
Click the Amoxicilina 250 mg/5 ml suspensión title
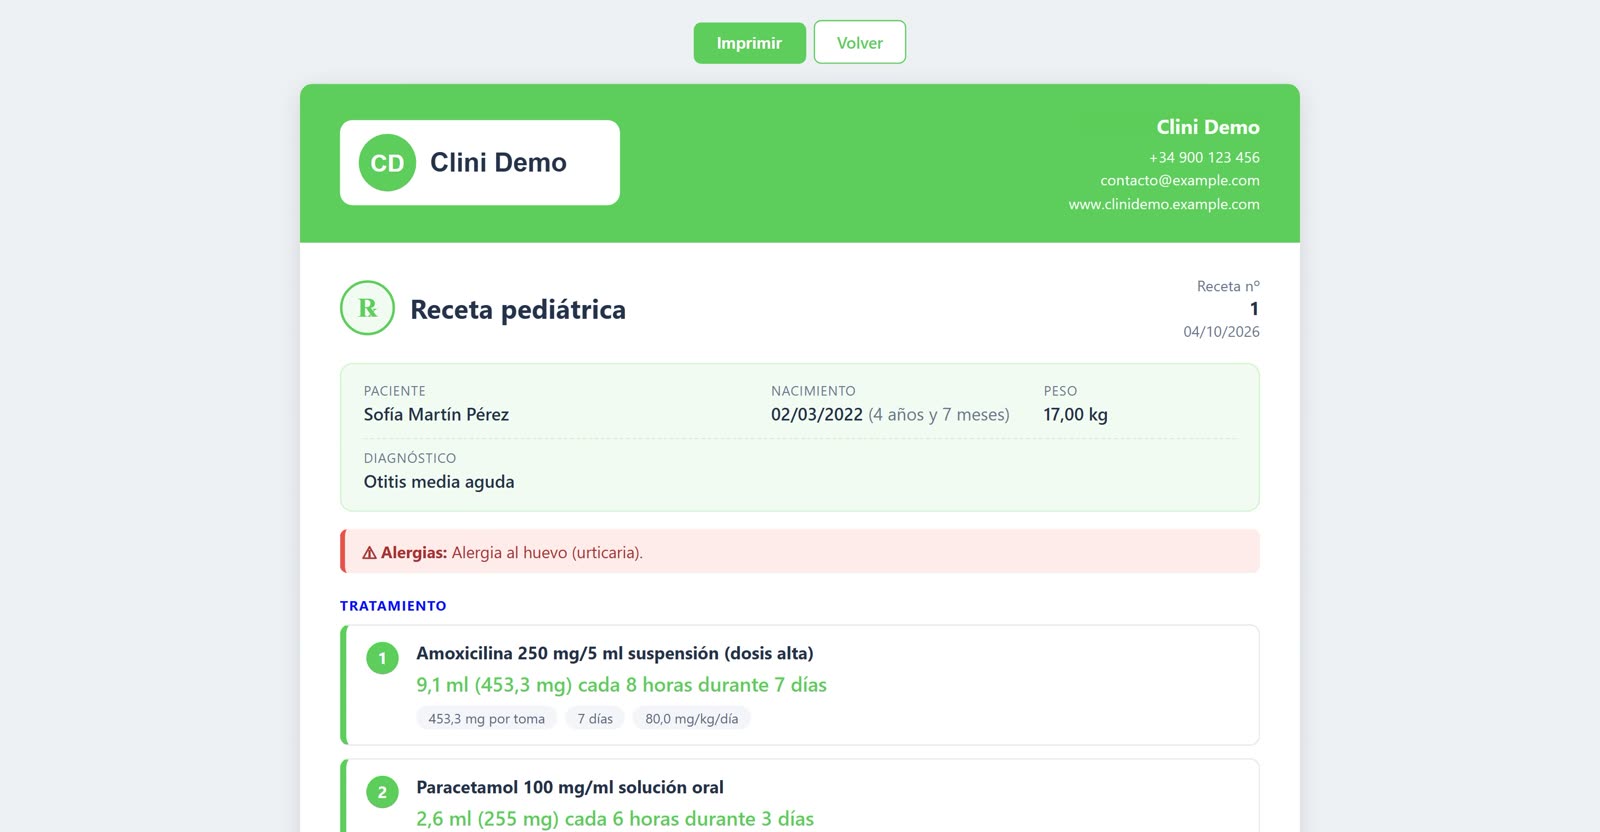(x=615, y=653)
